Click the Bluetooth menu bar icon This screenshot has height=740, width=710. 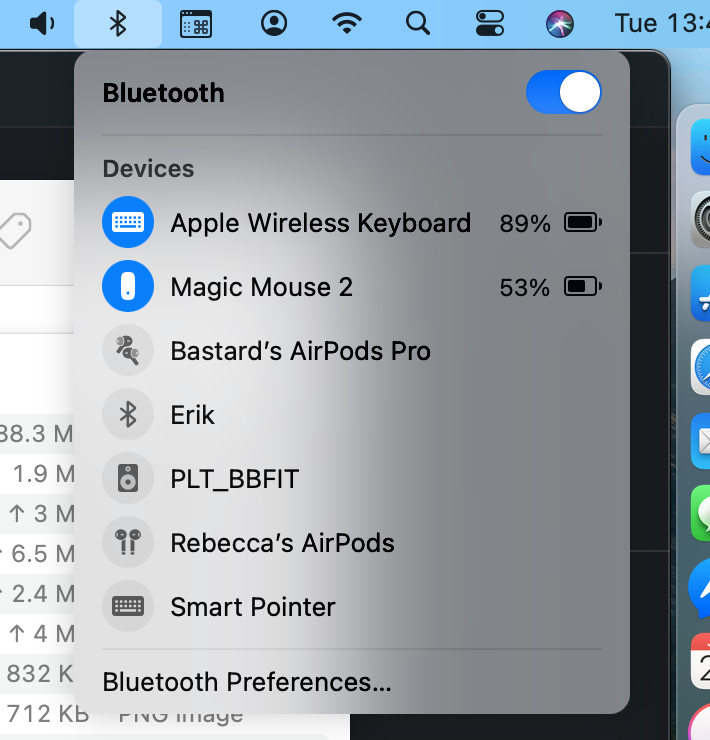pyautogui.click(x=118, y=24)
